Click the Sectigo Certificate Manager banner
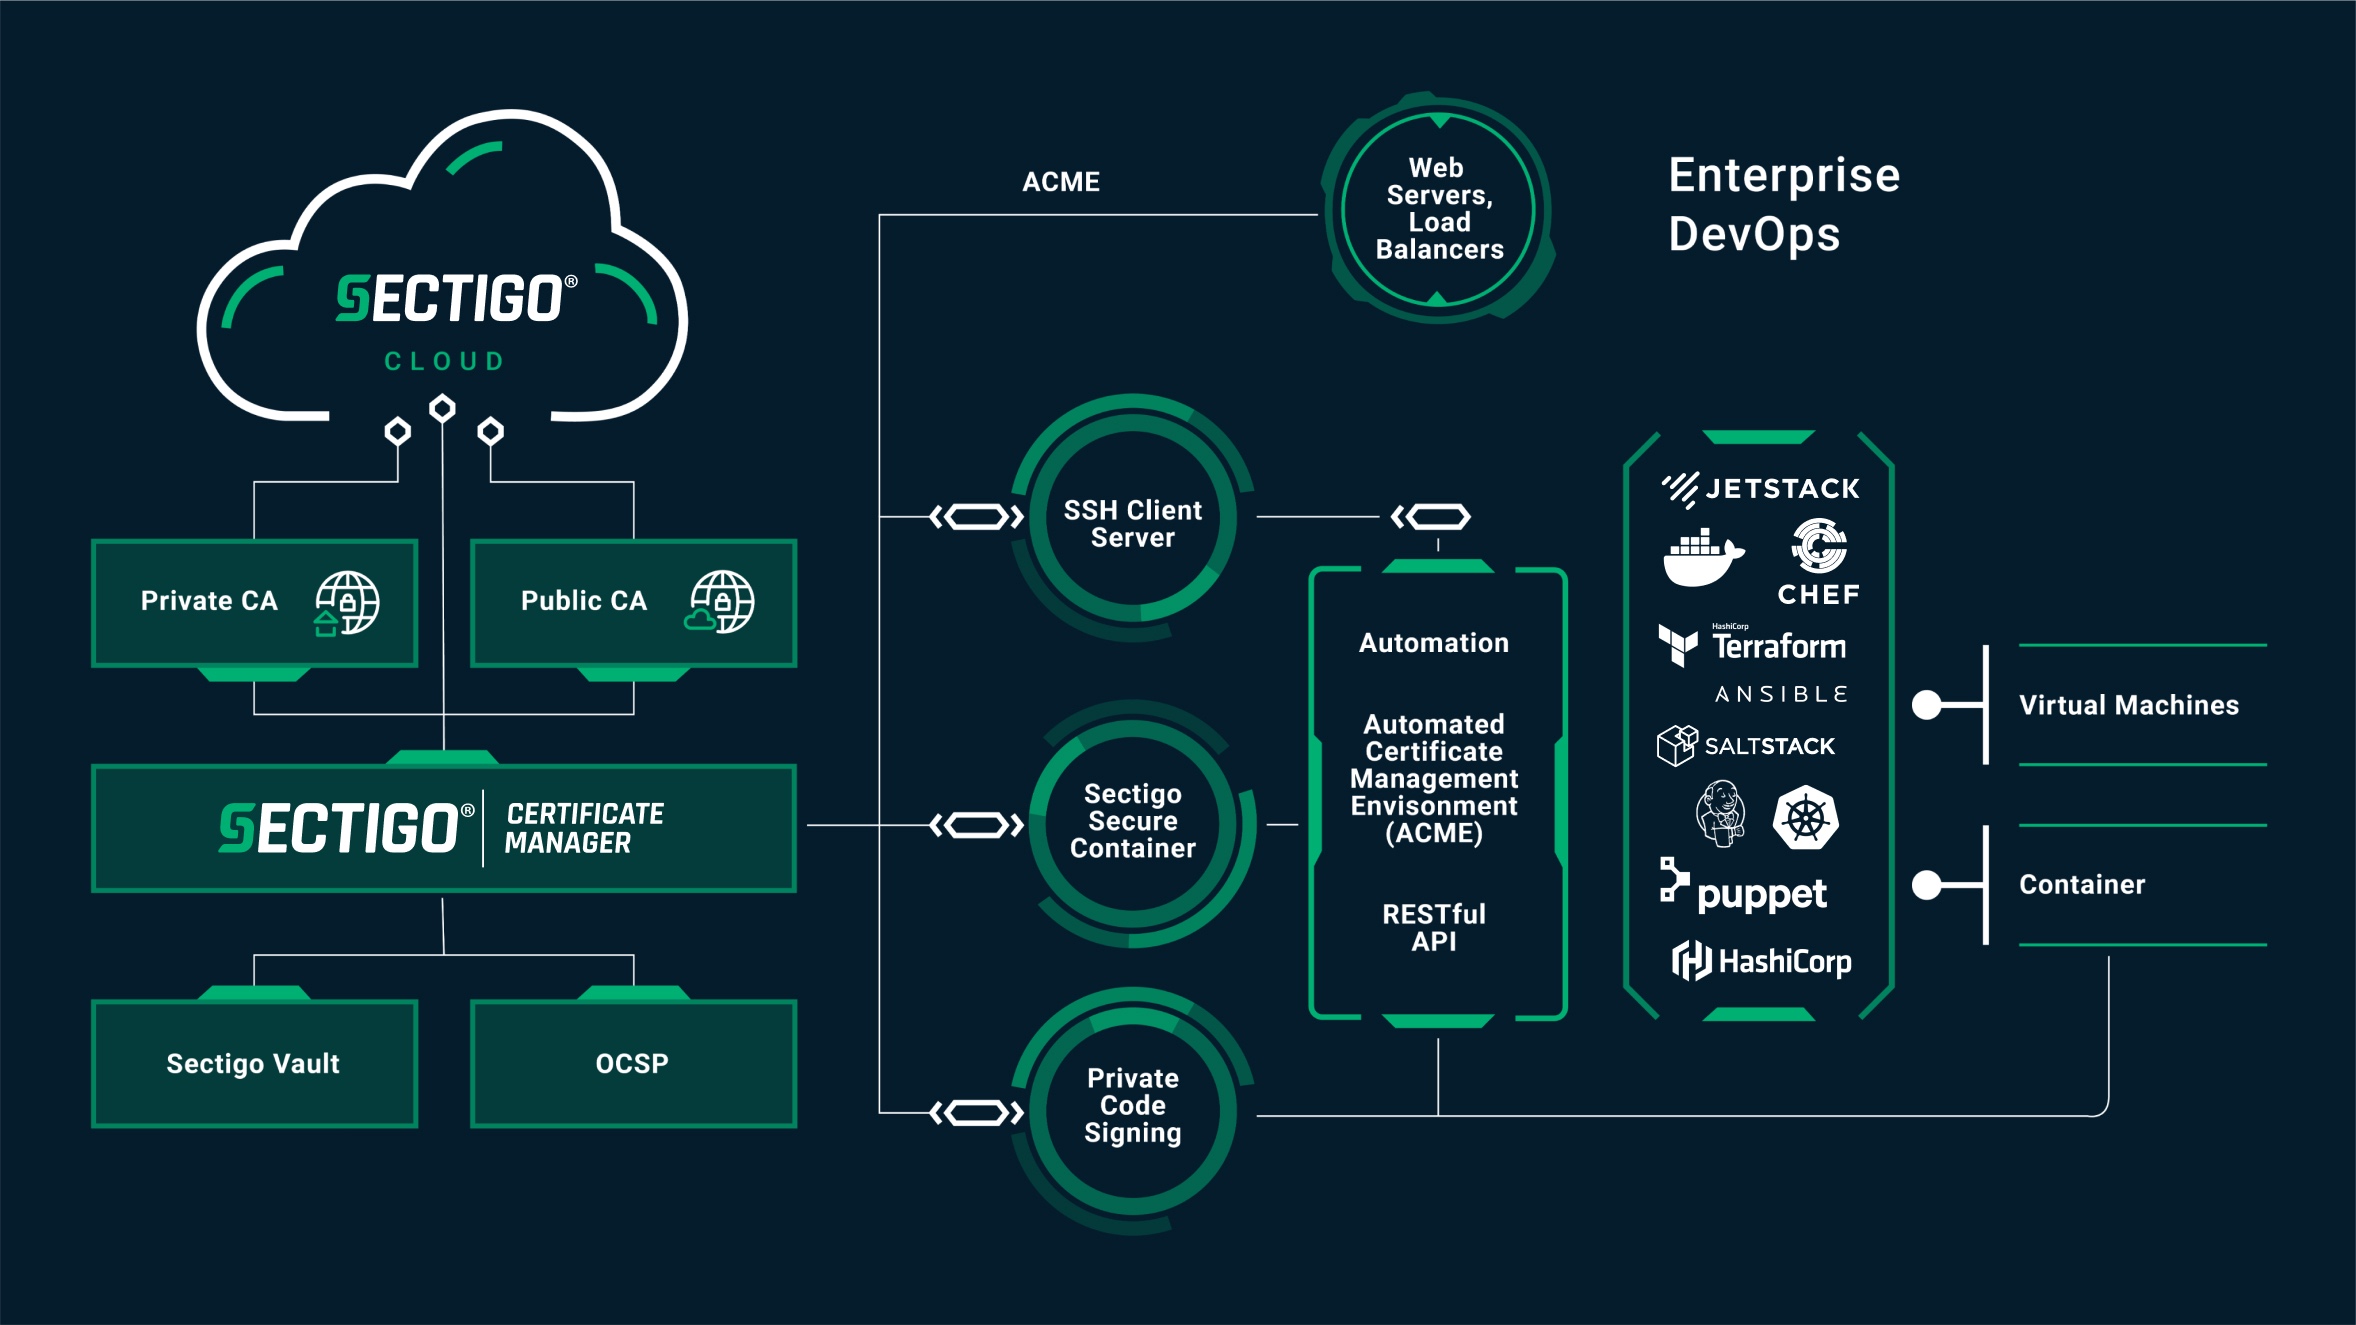Image resolution: width=2356 pixels, height=1325 pixels. click(x=443, y=828)
